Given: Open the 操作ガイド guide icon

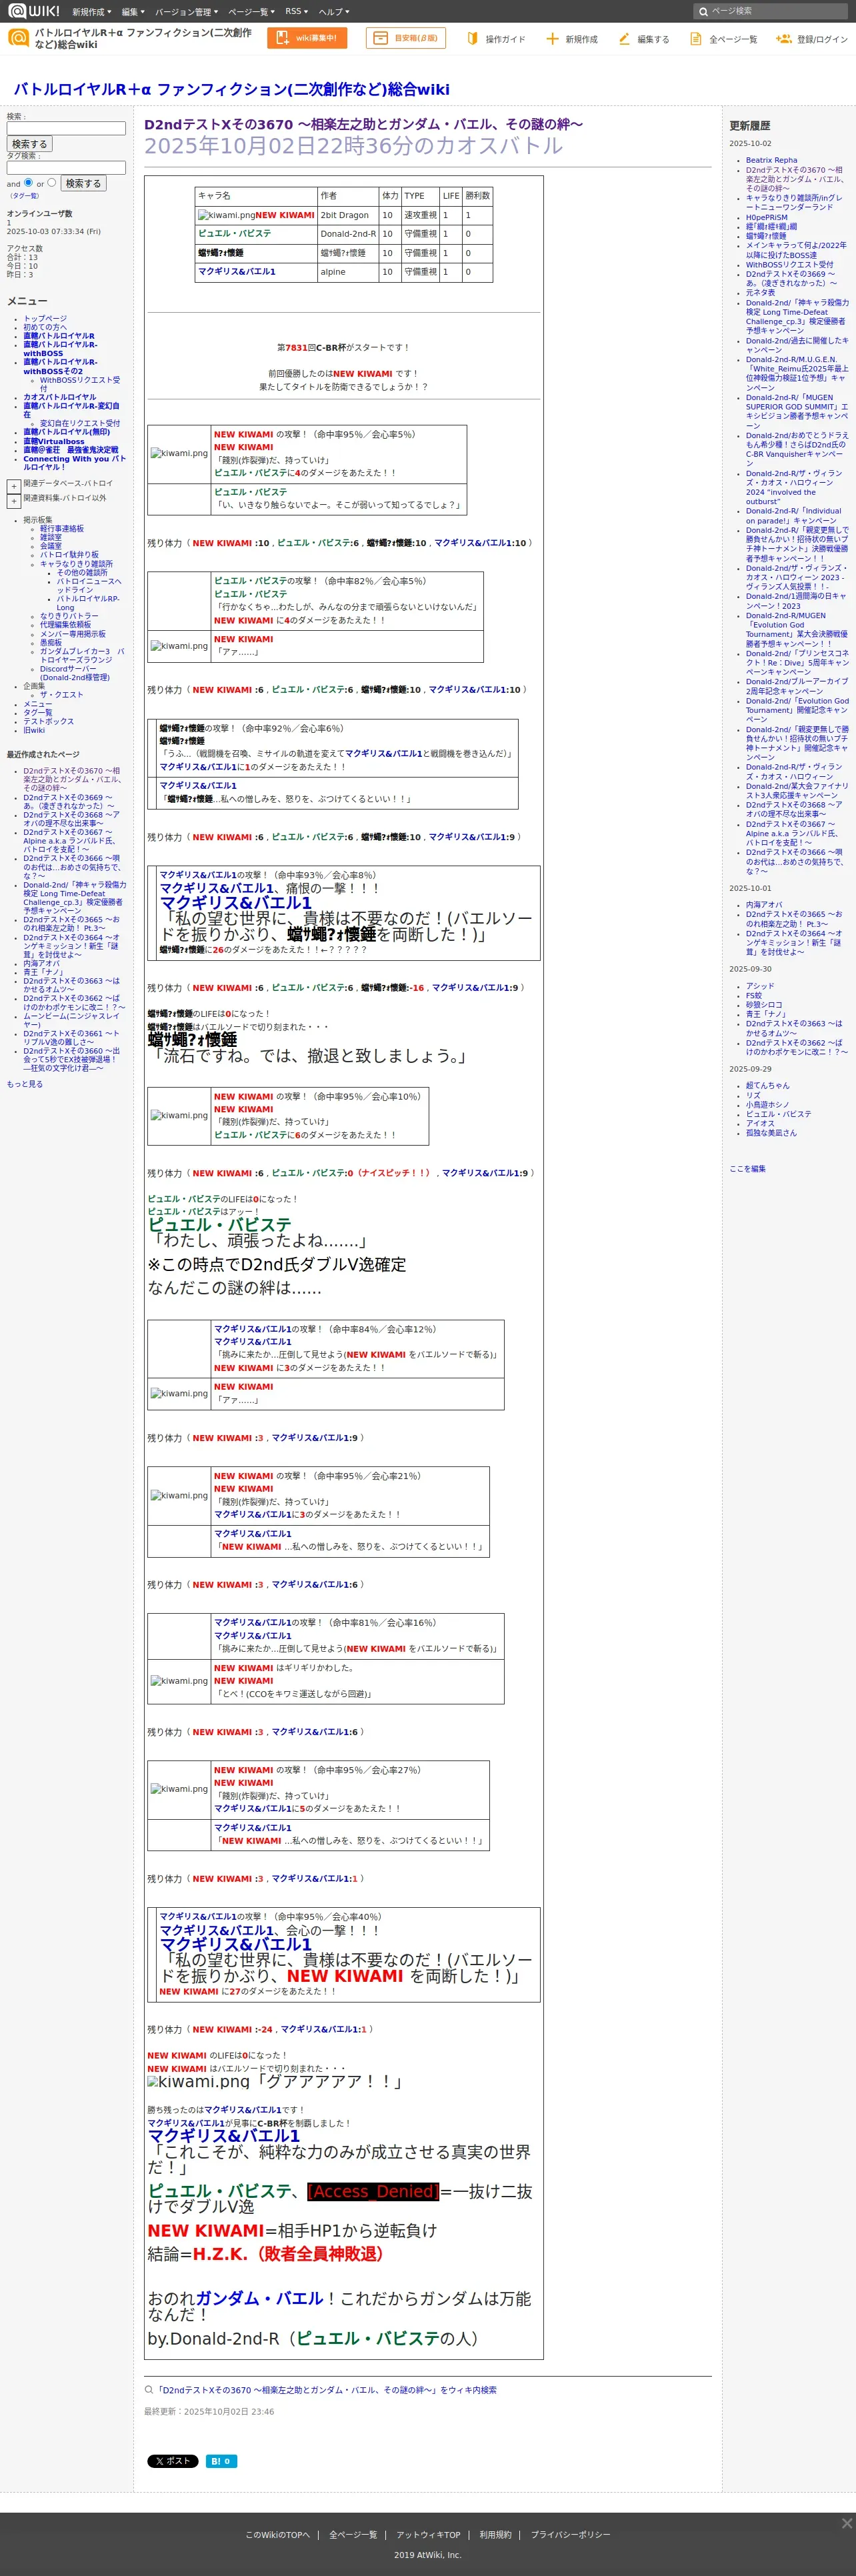Looking at the screenshot, I should click(472, 38).
